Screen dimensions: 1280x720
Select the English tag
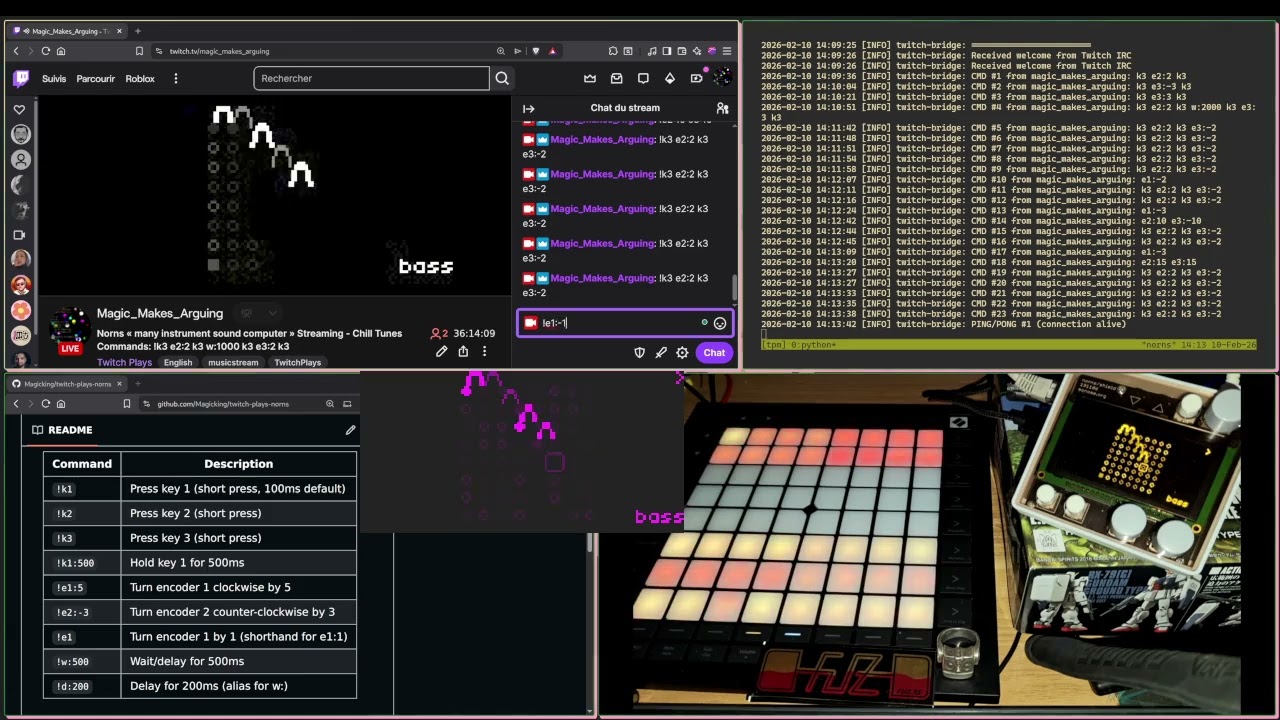tap(178, 362)
